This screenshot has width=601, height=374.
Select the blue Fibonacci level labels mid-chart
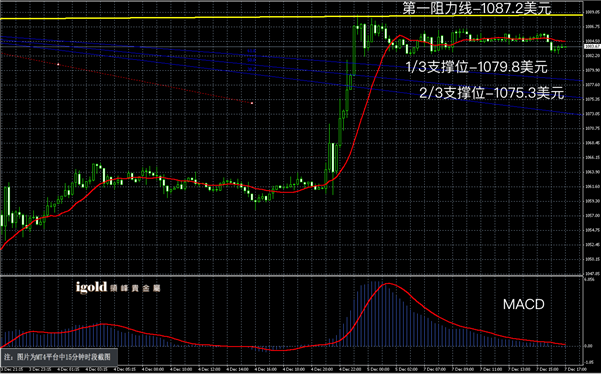(x=251, y=60)
